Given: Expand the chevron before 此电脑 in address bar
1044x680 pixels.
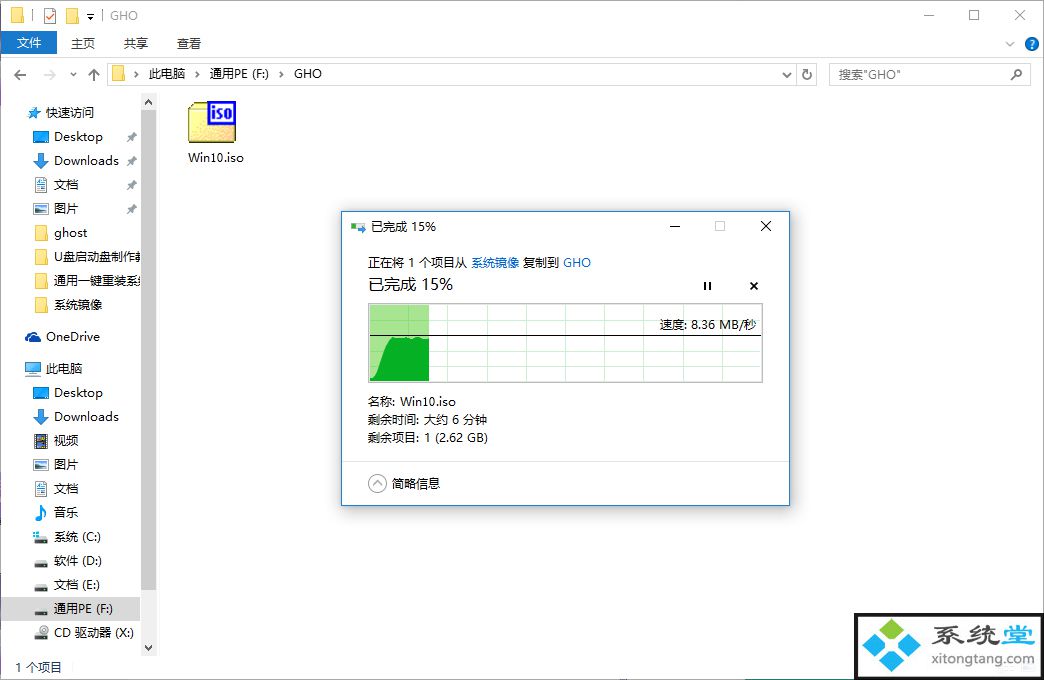Looking at the screenshot, I should pyautogui.click(x=136, y=74).
